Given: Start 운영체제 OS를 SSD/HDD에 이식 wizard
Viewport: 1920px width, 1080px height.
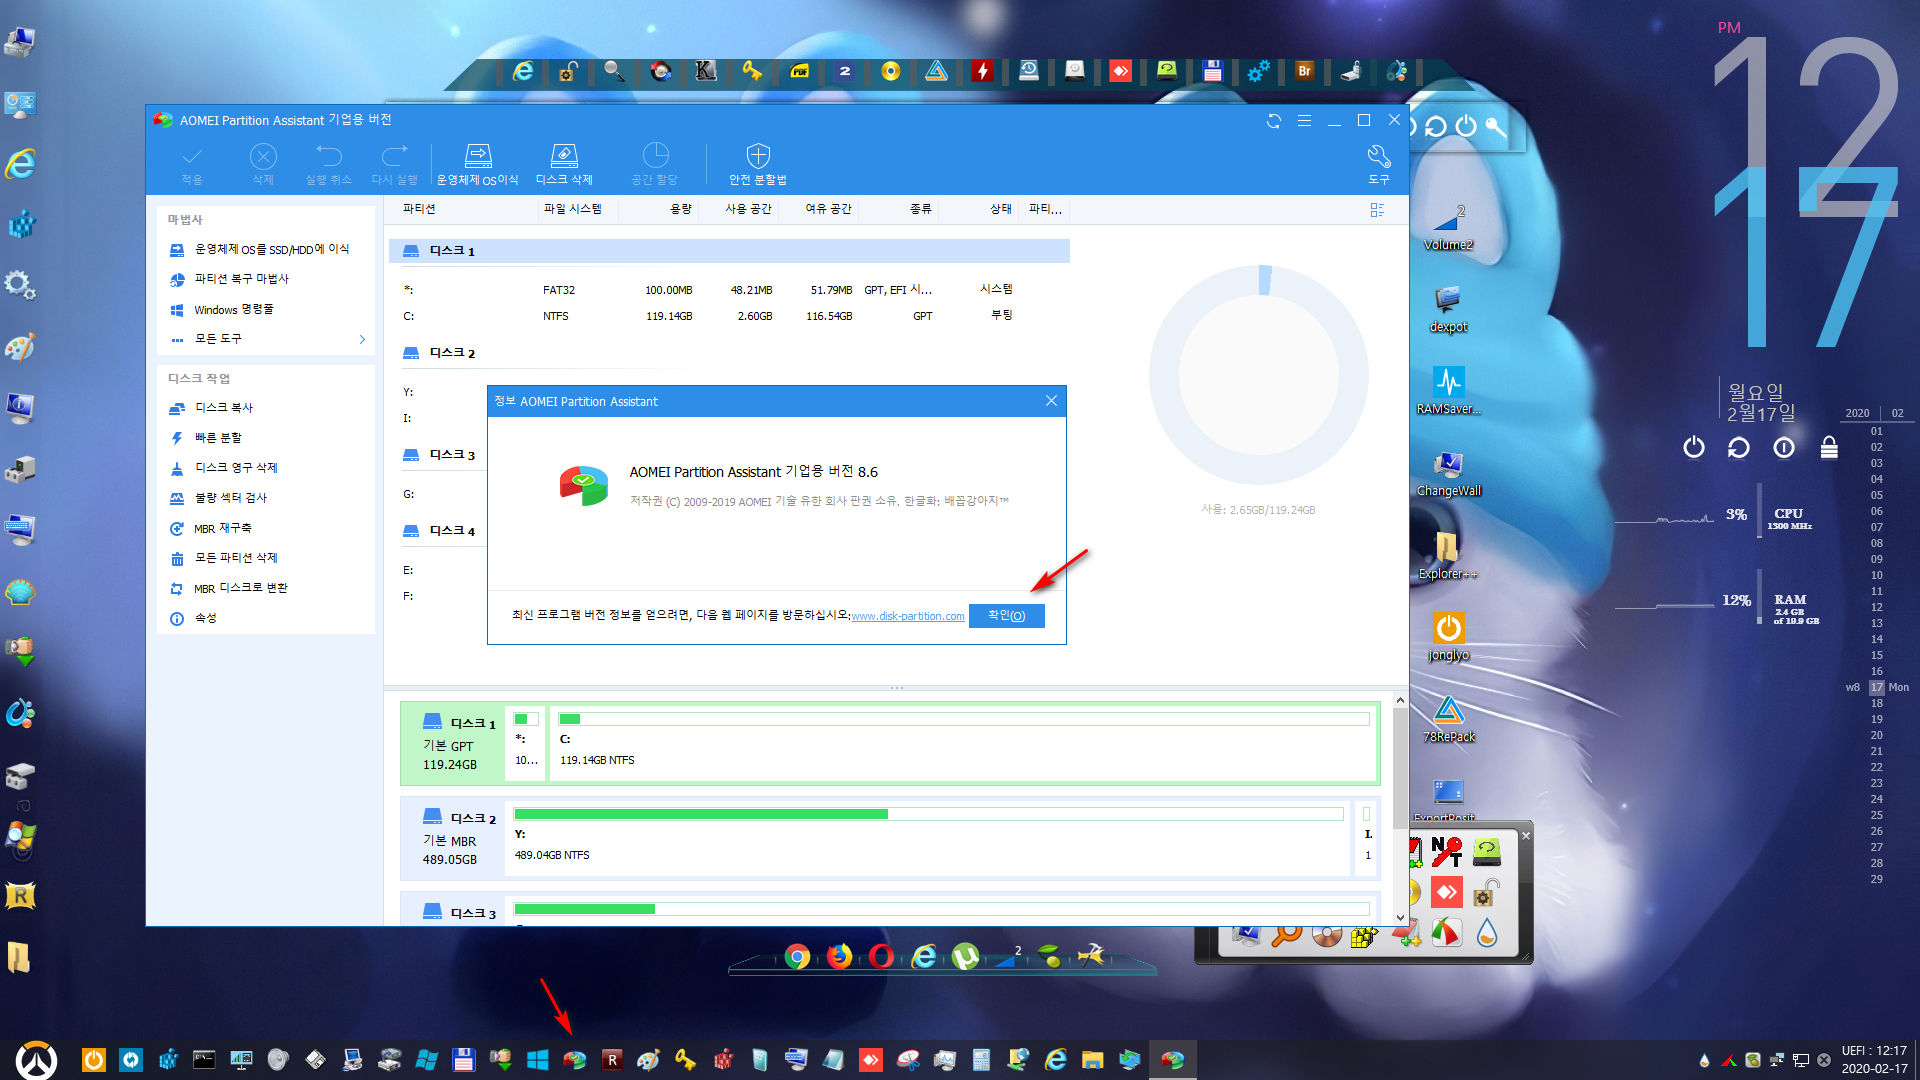Looking at the screenshot, I should point(260,249).
